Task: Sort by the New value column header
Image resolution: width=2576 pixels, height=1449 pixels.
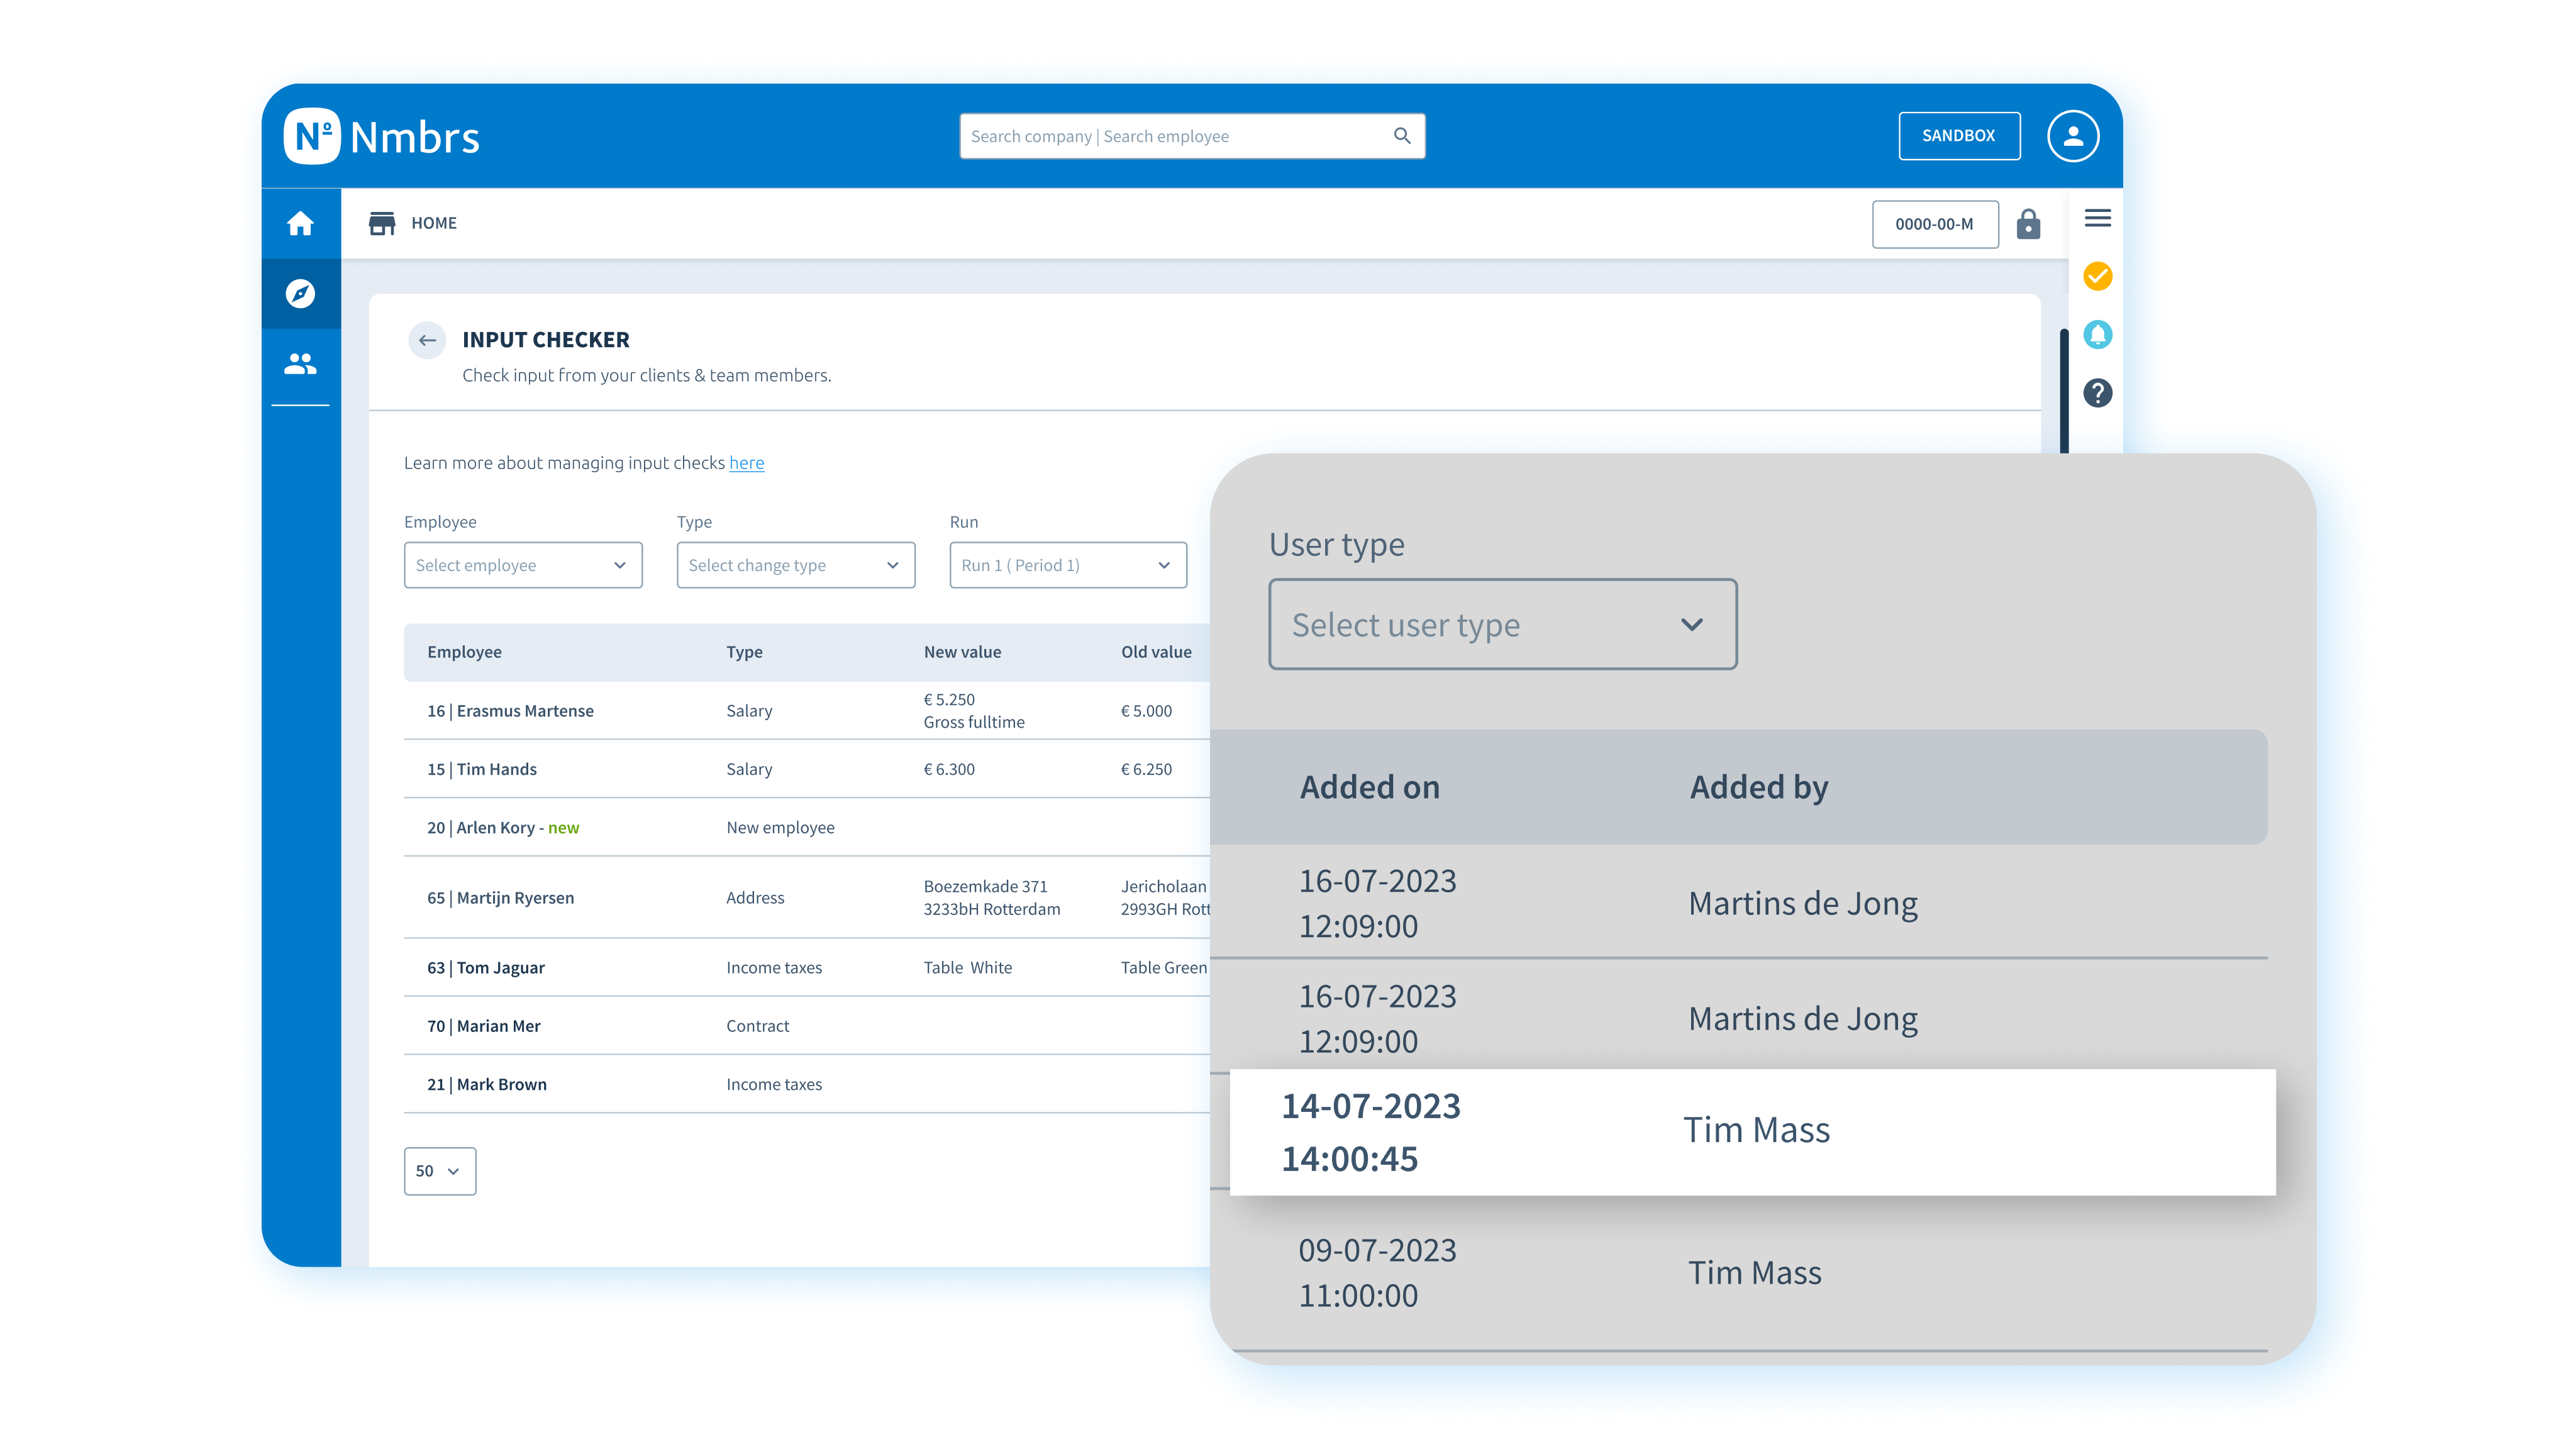Action: (x=962, y=652)
